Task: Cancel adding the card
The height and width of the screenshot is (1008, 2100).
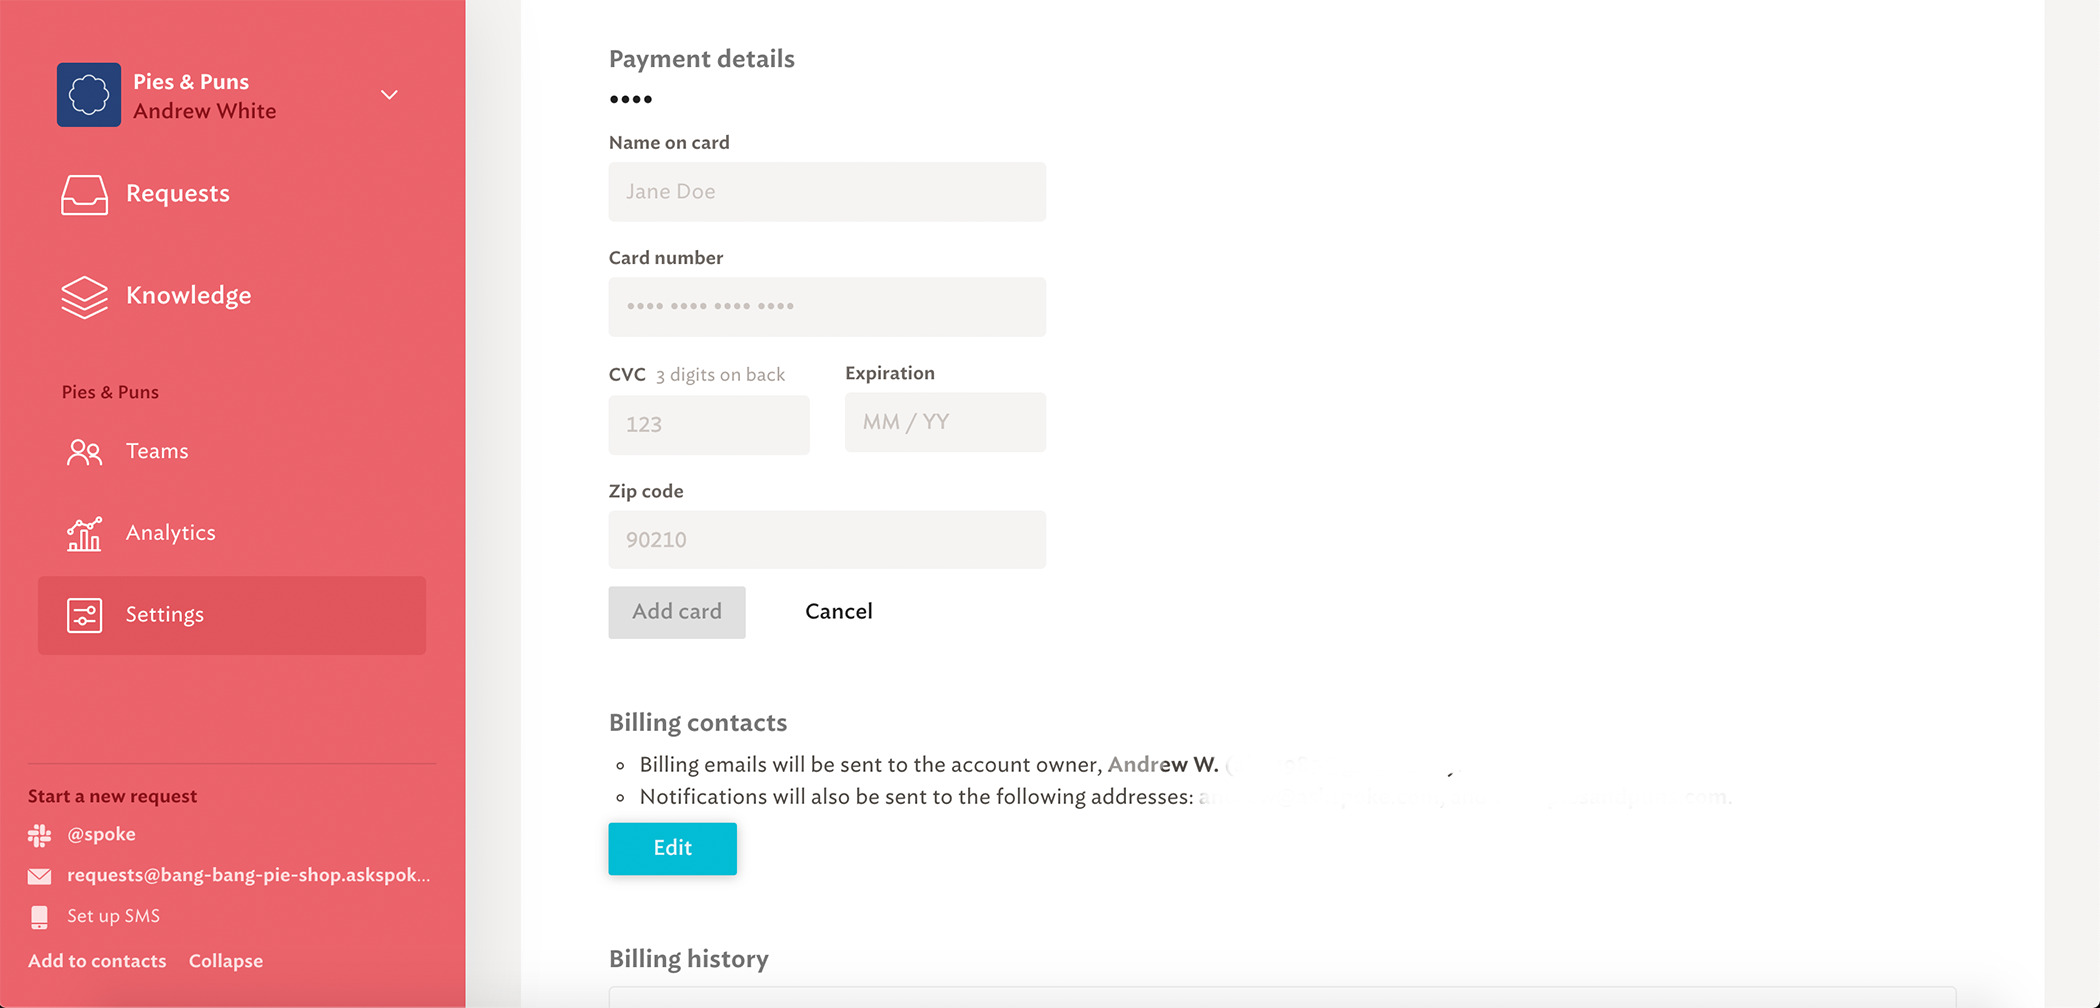Action: tap(839, 611)
